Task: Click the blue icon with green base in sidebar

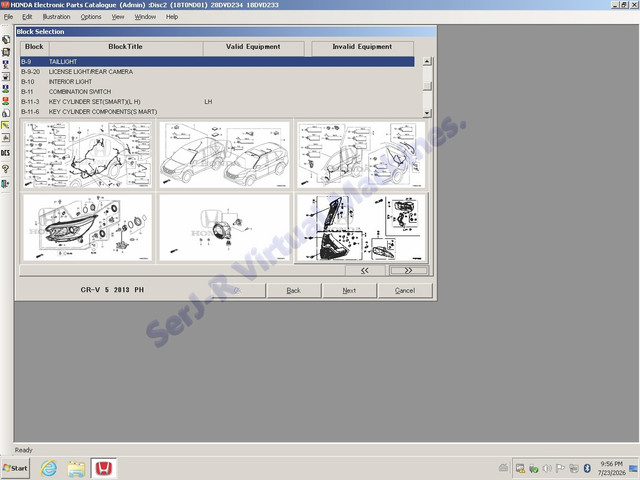Action: pos(6,89)
